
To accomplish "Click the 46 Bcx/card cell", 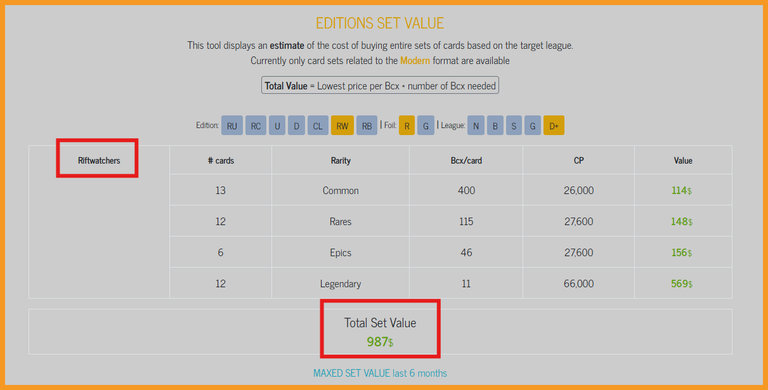I will (x=466, y=252).
